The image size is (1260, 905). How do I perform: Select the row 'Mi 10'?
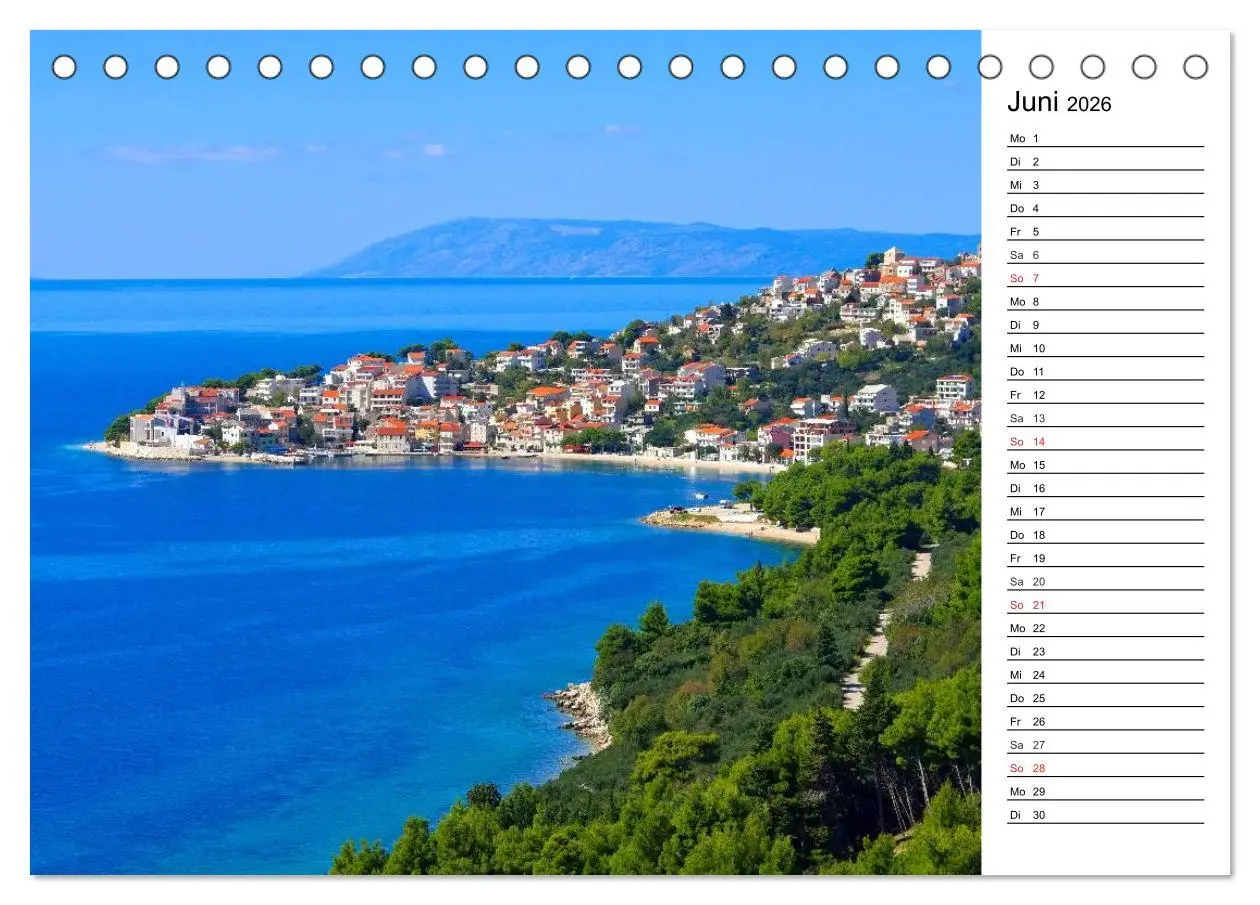click(x=1105, y=348)
